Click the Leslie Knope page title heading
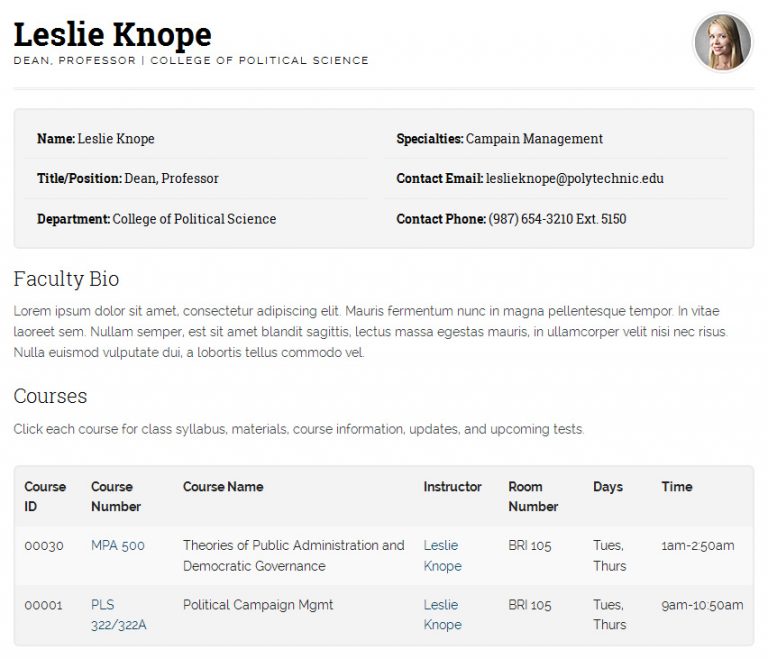 pyautogui.click(x=112, y=35)
